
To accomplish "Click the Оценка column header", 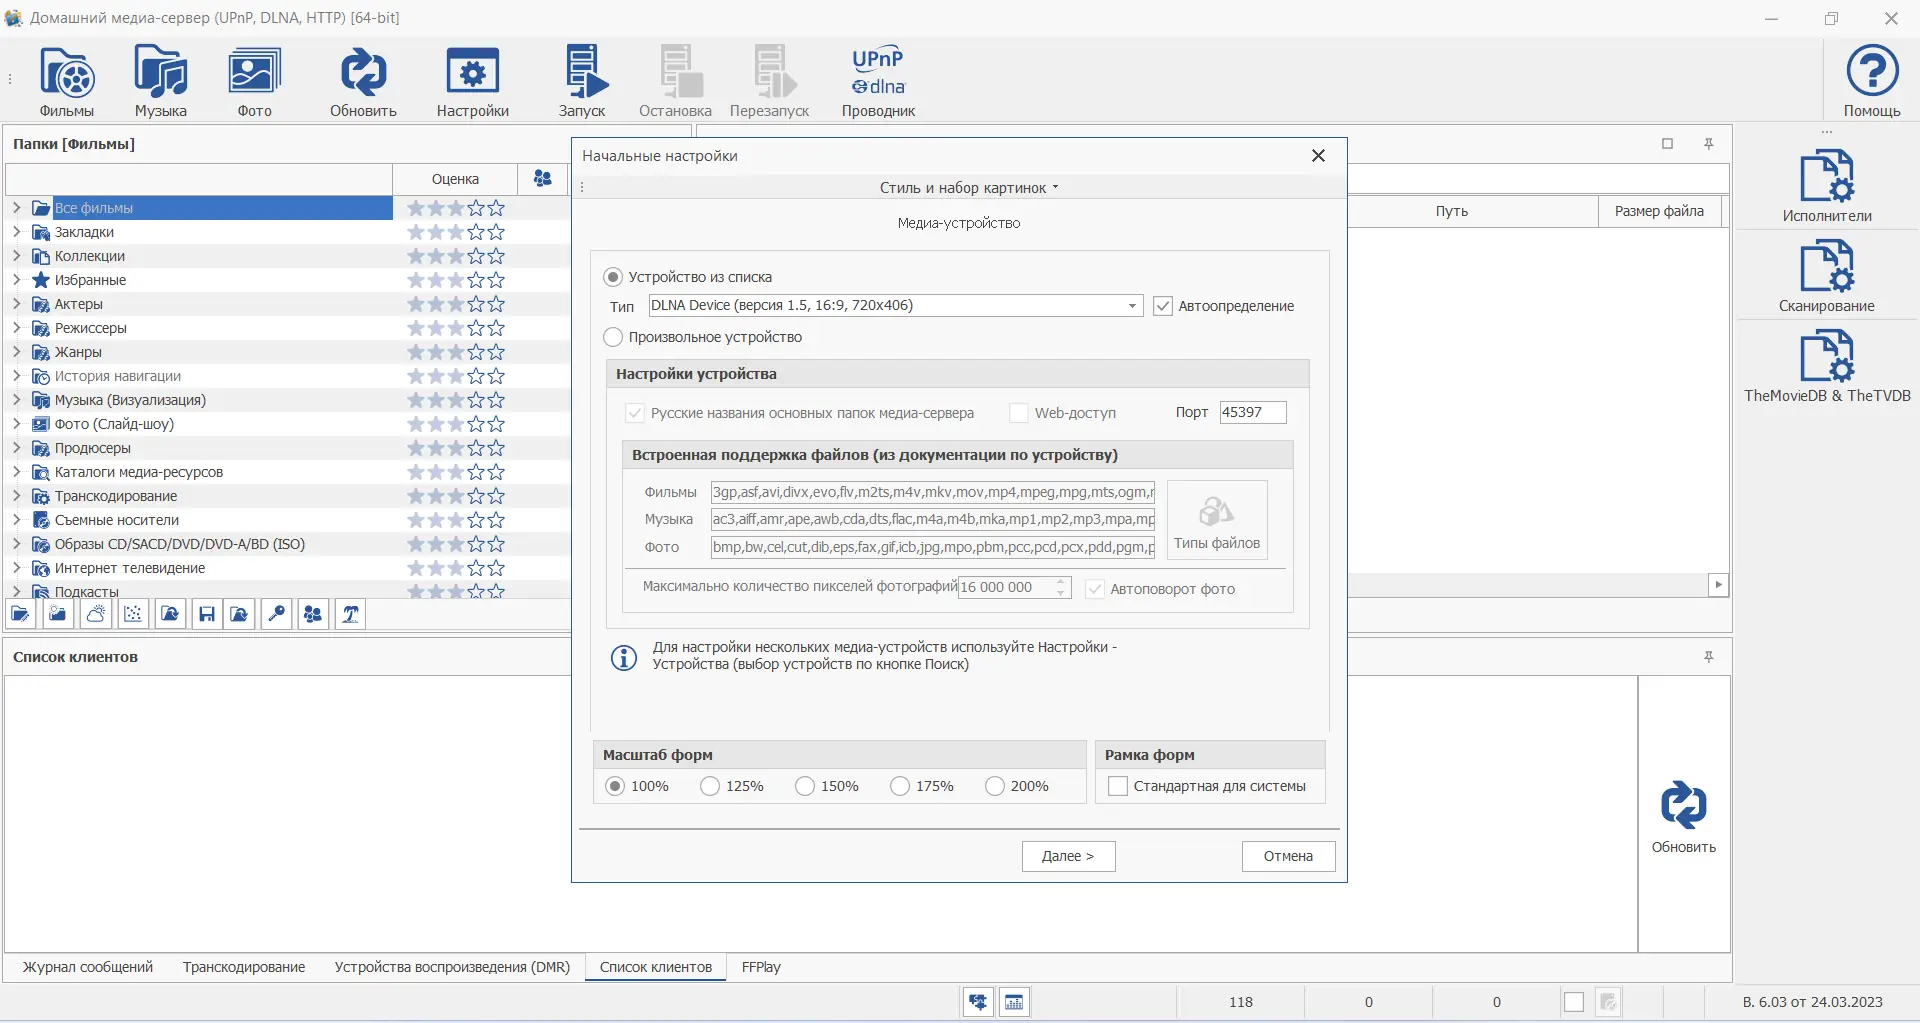I will point(455,179).
